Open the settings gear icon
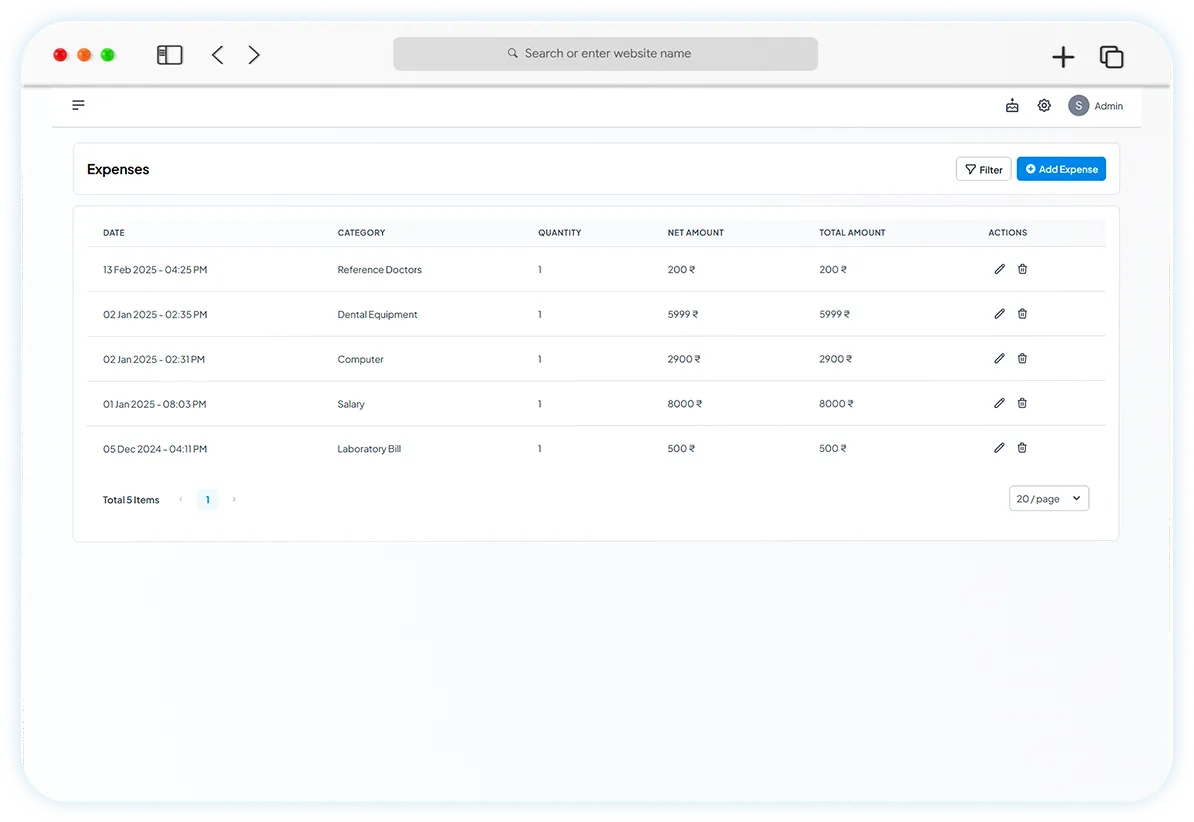1194x822 pixels. pyautogui.click(x=1044, y=105)
